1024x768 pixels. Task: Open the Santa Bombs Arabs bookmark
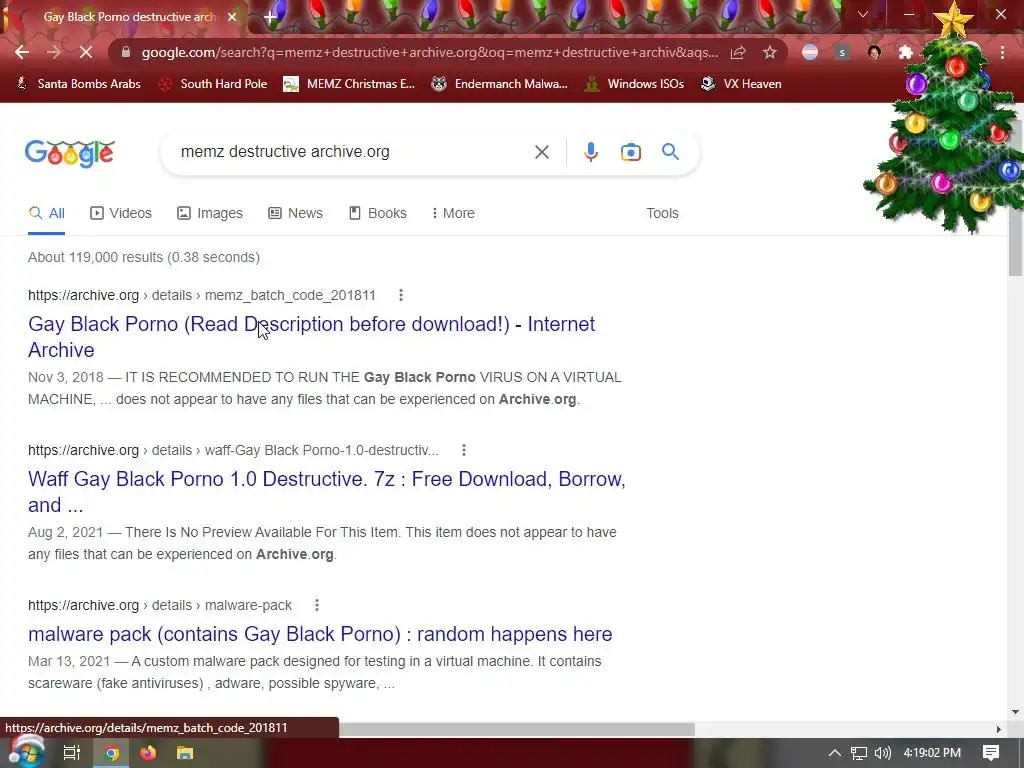[78, 84]
